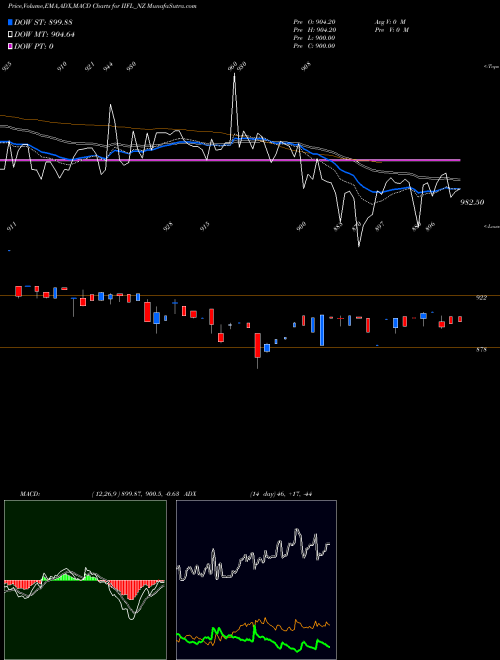Click the white DOW MT legend swatch
The height and width of the screenshot is (660, 500).
click(x=10, y=35)
